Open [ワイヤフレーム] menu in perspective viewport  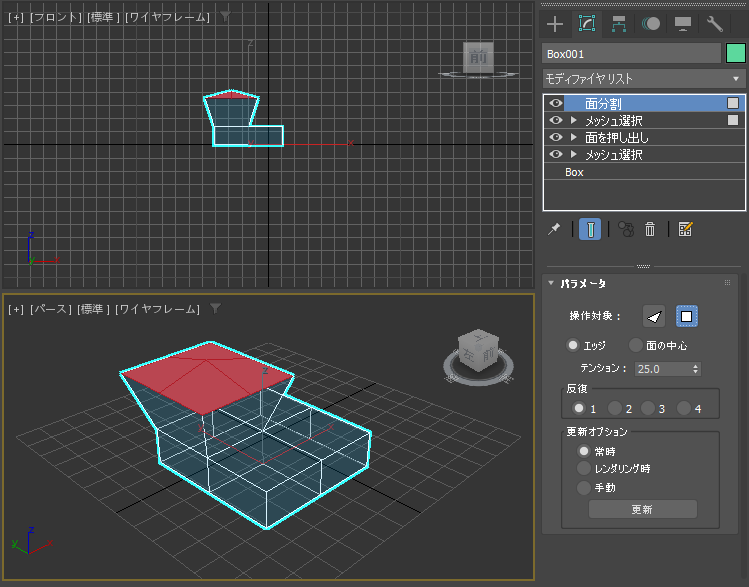(157, 309)
